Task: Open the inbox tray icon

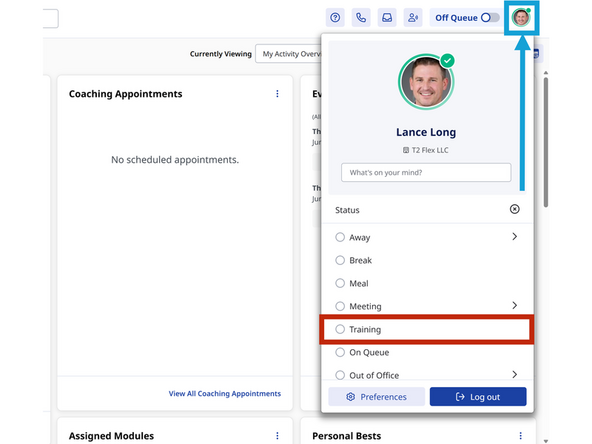Action: 387,18
